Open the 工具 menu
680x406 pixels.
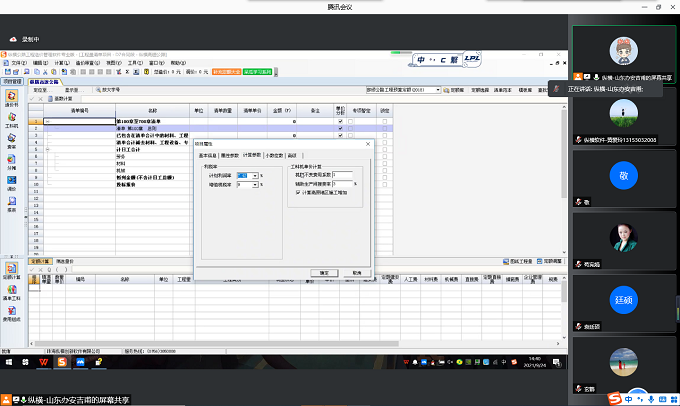(x=135, y=63)
